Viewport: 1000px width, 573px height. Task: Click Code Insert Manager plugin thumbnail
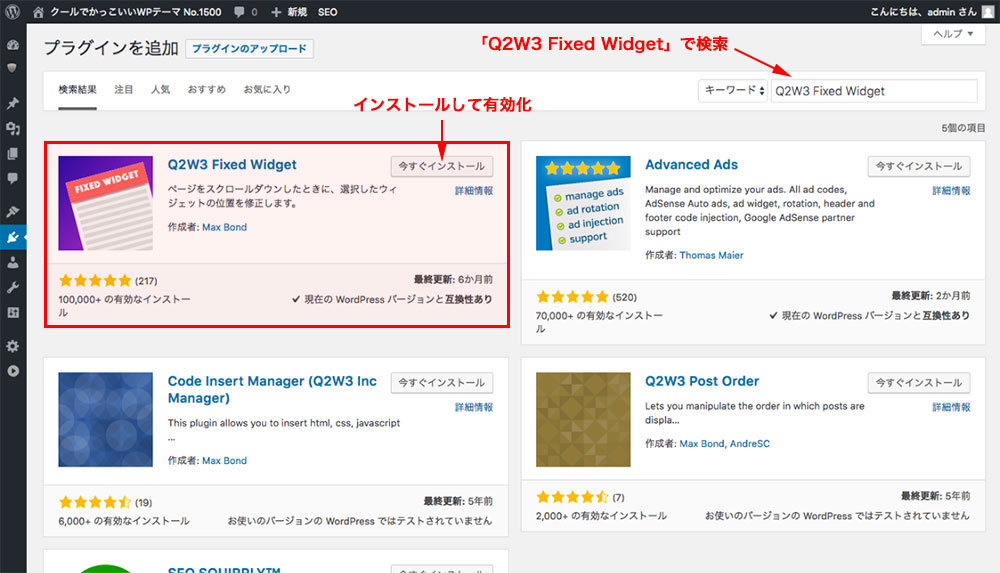point(105,419)
